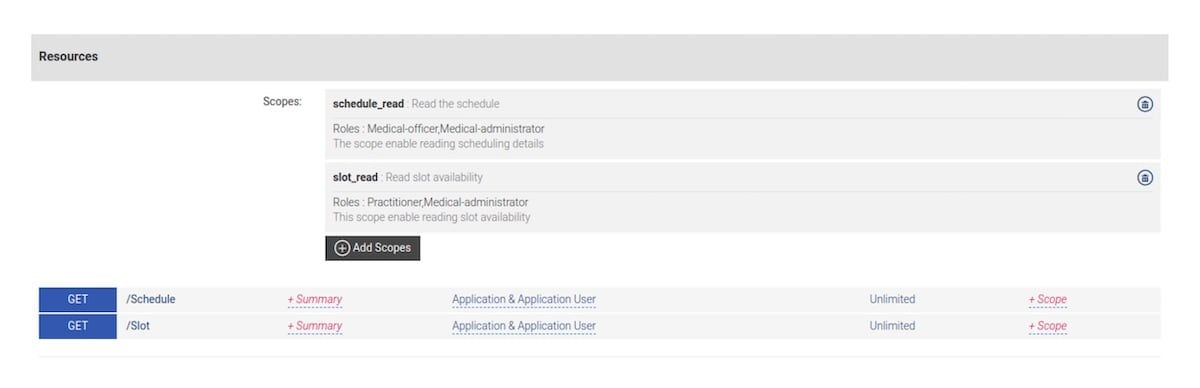The width and height of the screenshot is (1200, 388).
Task: Open the Unlimited throttling tier for /Schedule
Action: pyautogui.click(x=892, y=299)
